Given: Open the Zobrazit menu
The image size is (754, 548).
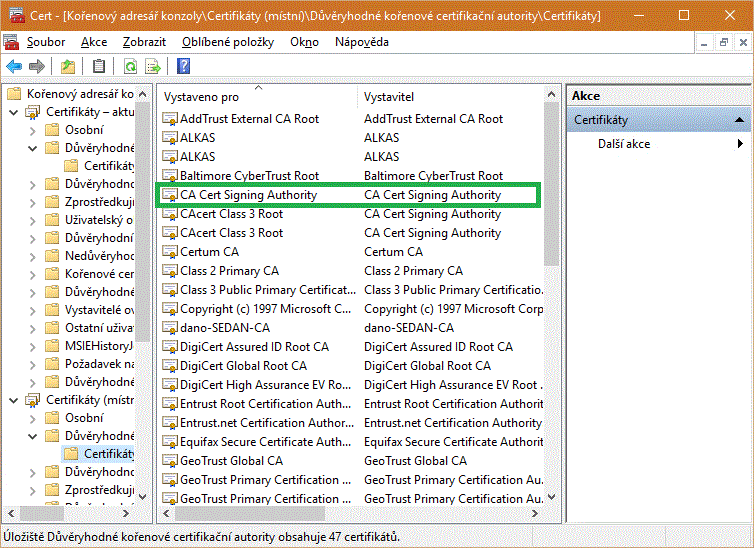Looking at the screenshot, I should pyautogui.click(x=145, y=42).
